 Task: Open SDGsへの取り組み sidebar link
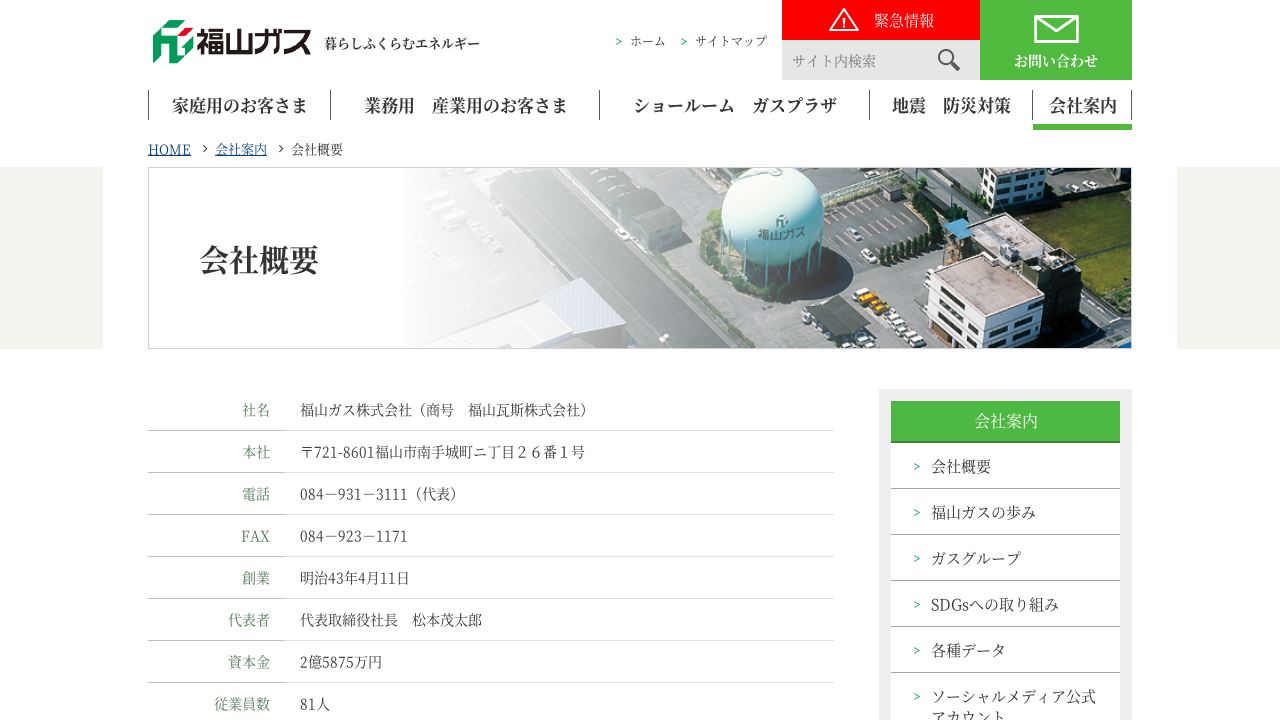994,604
